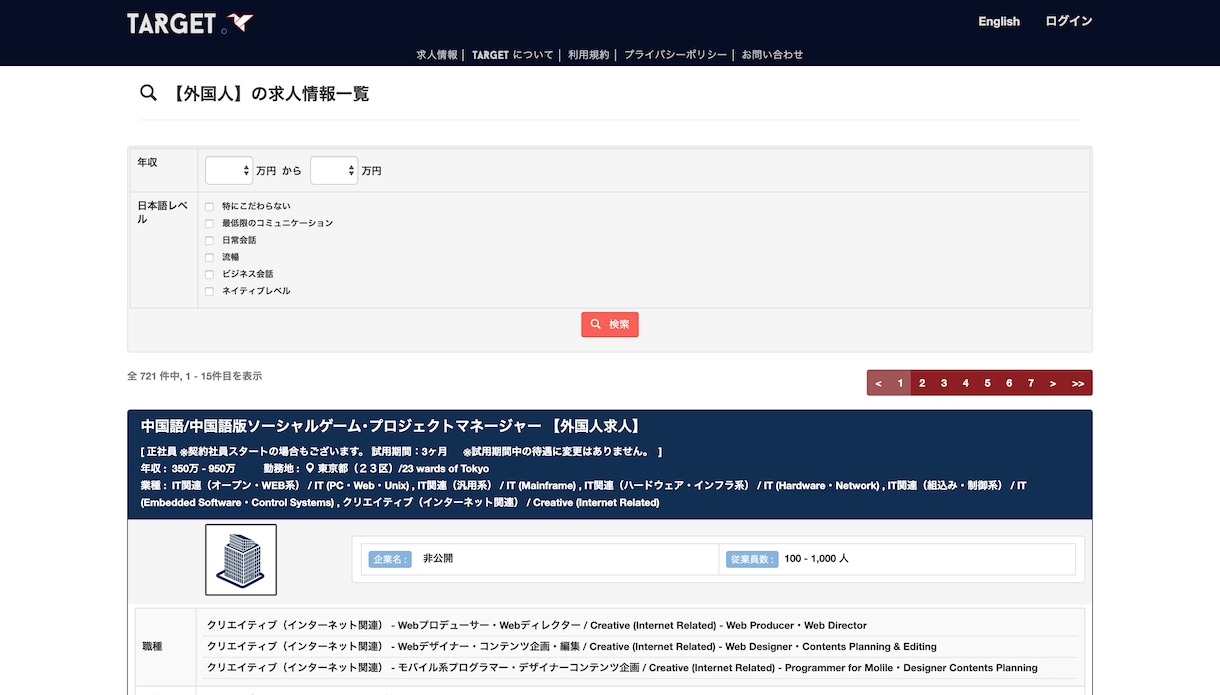
Task: Open 求人情報 in the navigation menu
Action: [437, 55]
